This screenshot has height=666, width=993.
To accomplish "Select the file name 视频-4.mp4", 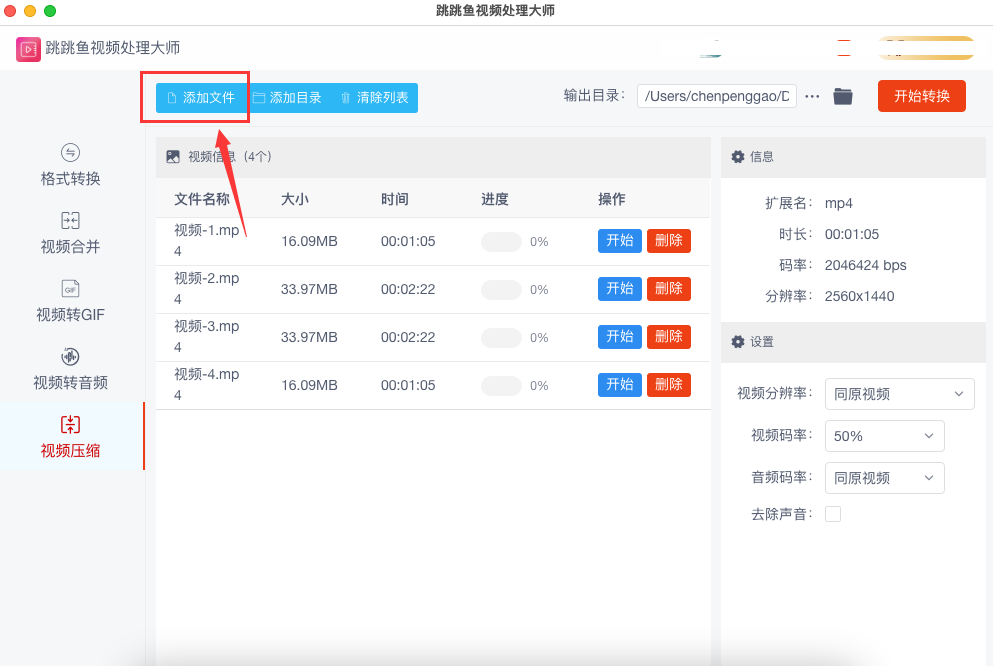I will 206,385.
